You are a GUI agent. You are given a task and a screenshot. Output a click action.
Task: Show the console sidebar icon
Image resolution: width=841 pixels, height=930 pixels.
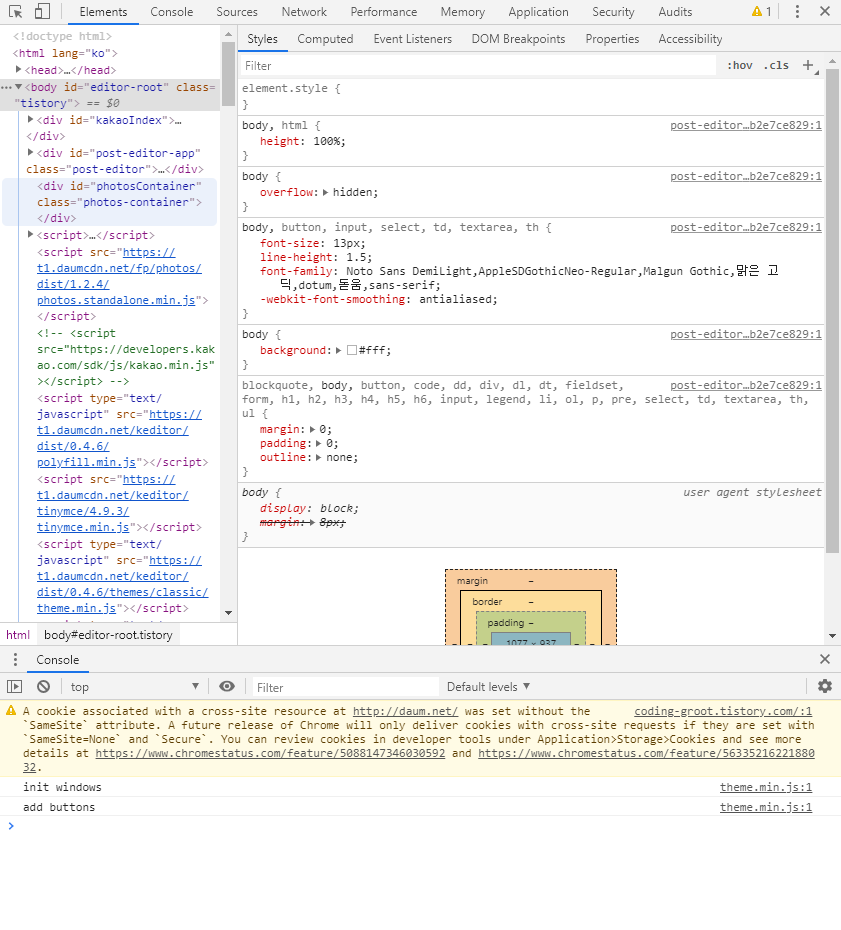tap(15, 686)
